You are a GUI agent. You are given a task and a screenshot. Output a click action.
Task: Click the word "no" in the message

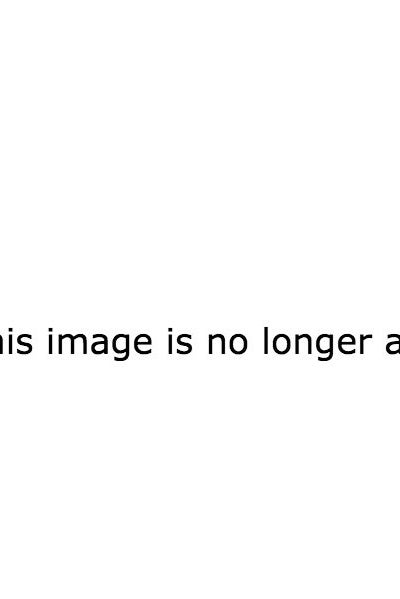coord(227,343)
